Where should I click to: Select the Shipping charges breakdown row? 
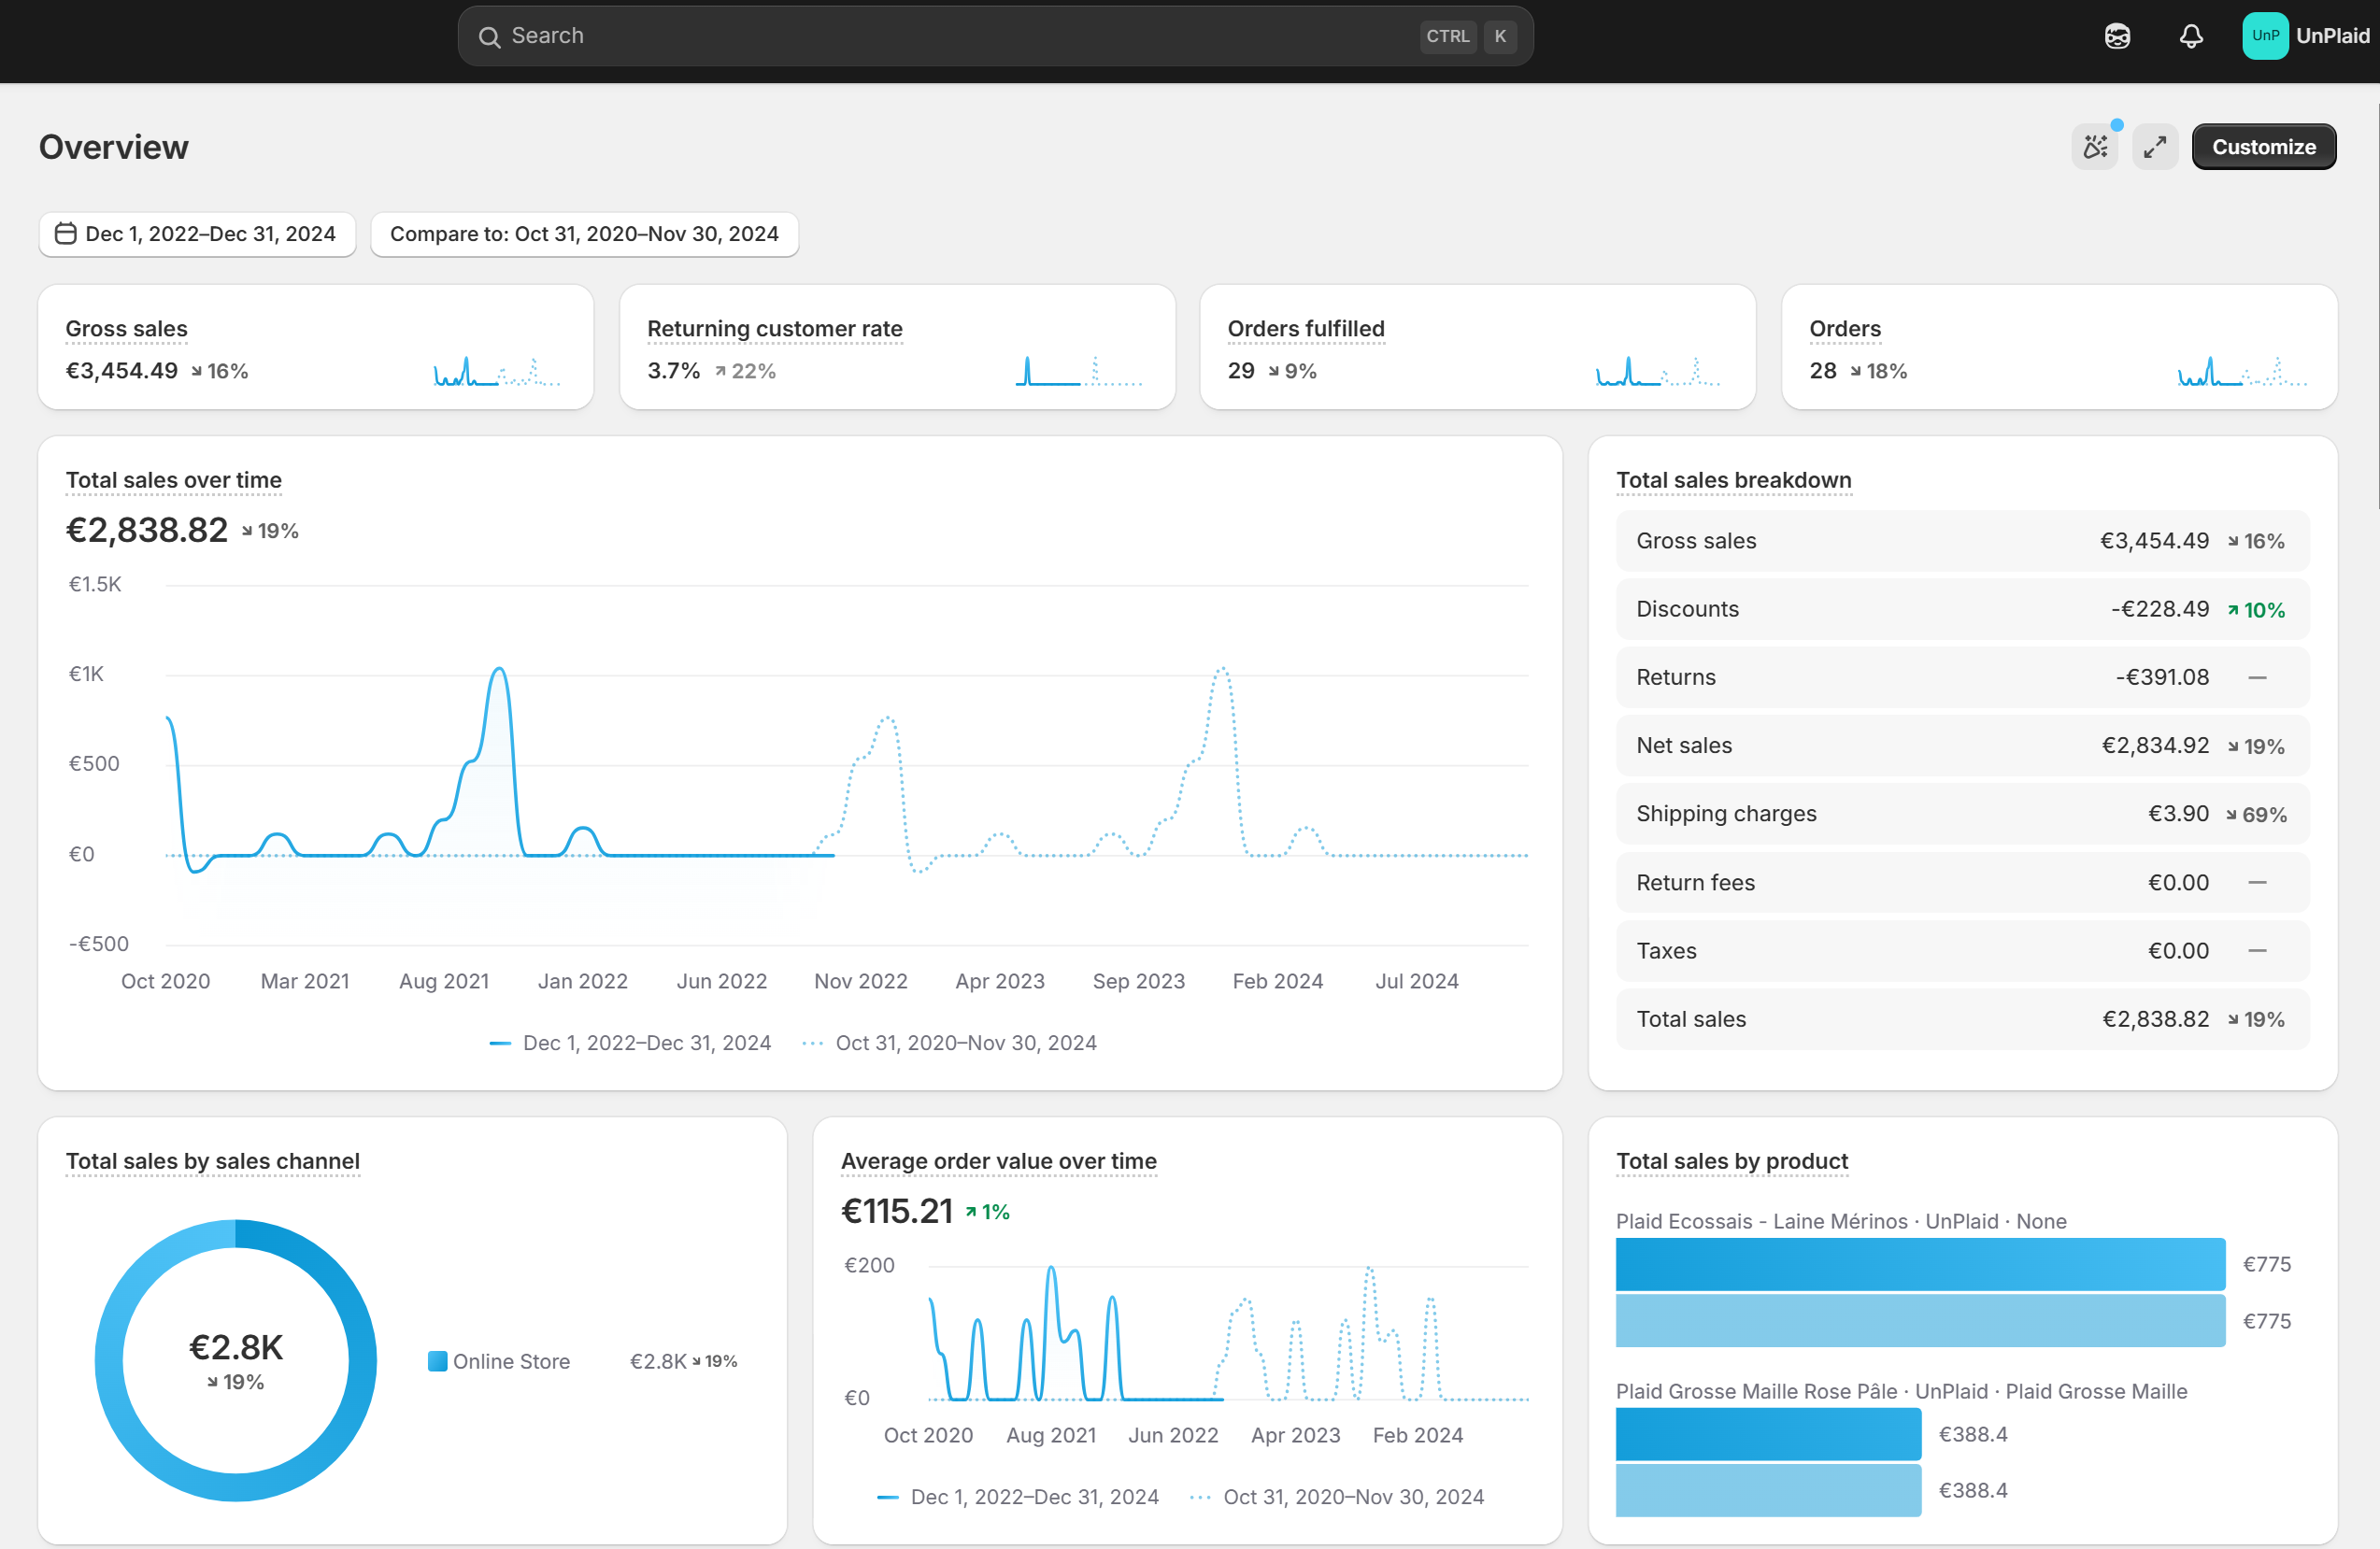pyautogui.click(x=1962, y=814)
